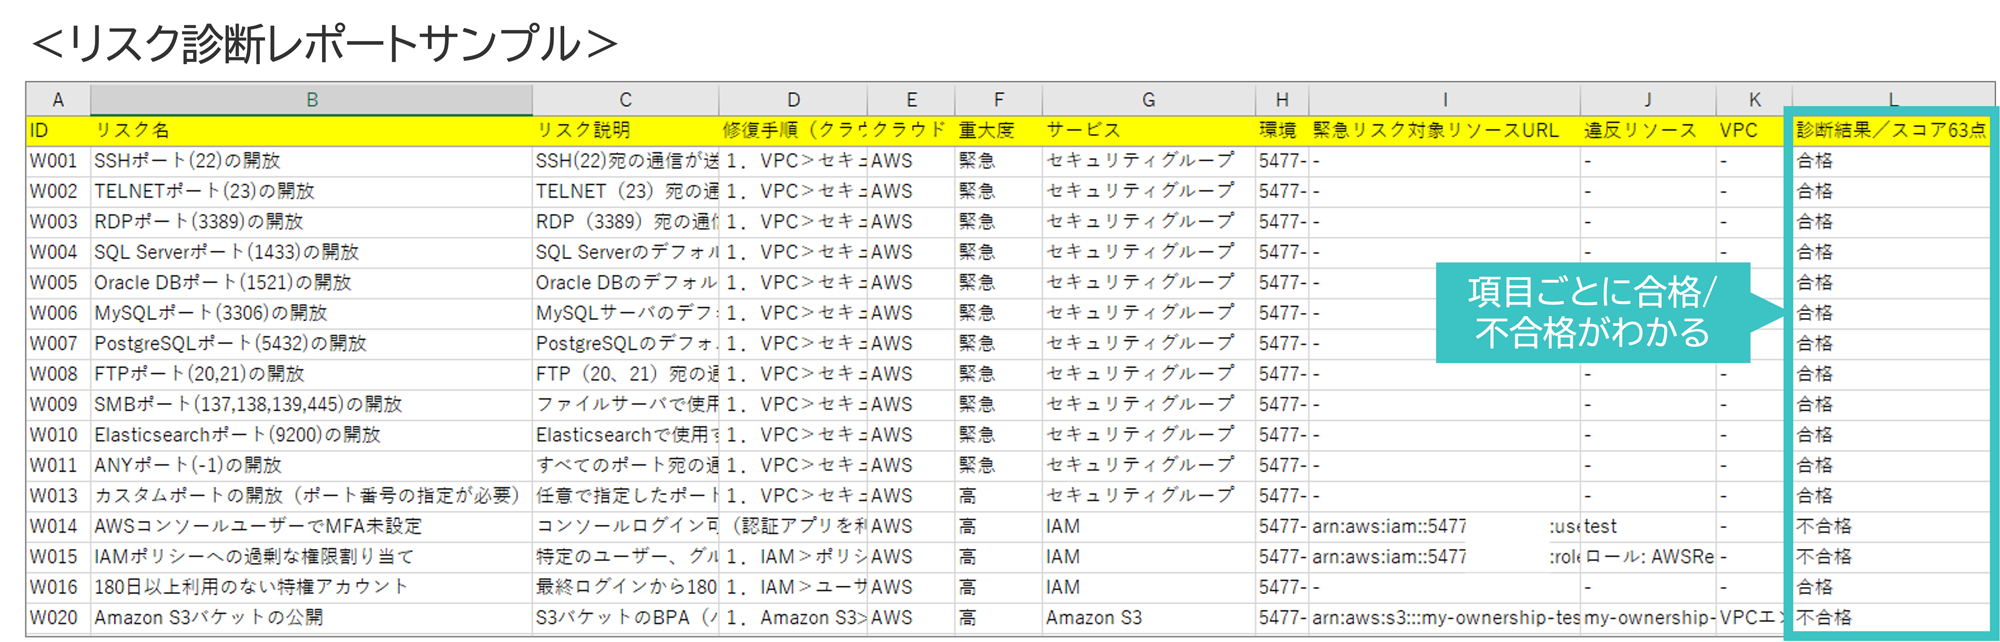Select the 'セキュリティグループ' cell in row W003
The width and height of the screenshot is (2000, 642).
(1148, 222)
